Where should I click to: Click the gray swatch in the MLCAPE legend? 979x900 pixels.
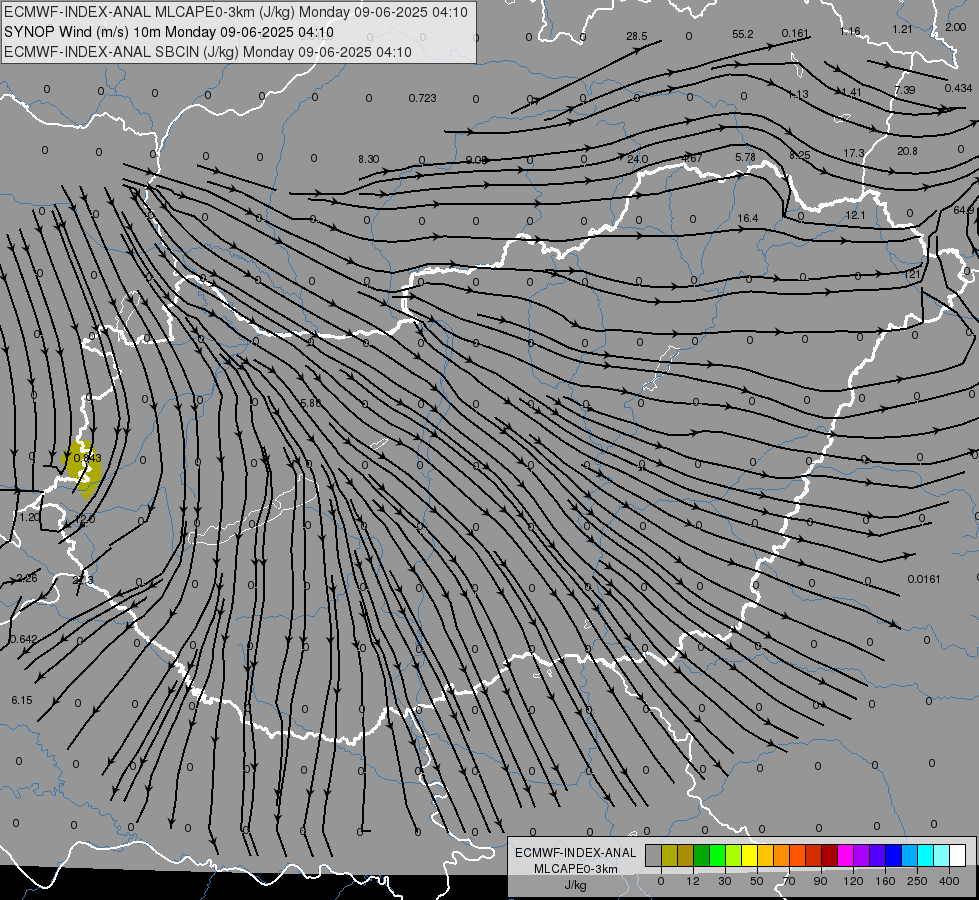(654, 855)
